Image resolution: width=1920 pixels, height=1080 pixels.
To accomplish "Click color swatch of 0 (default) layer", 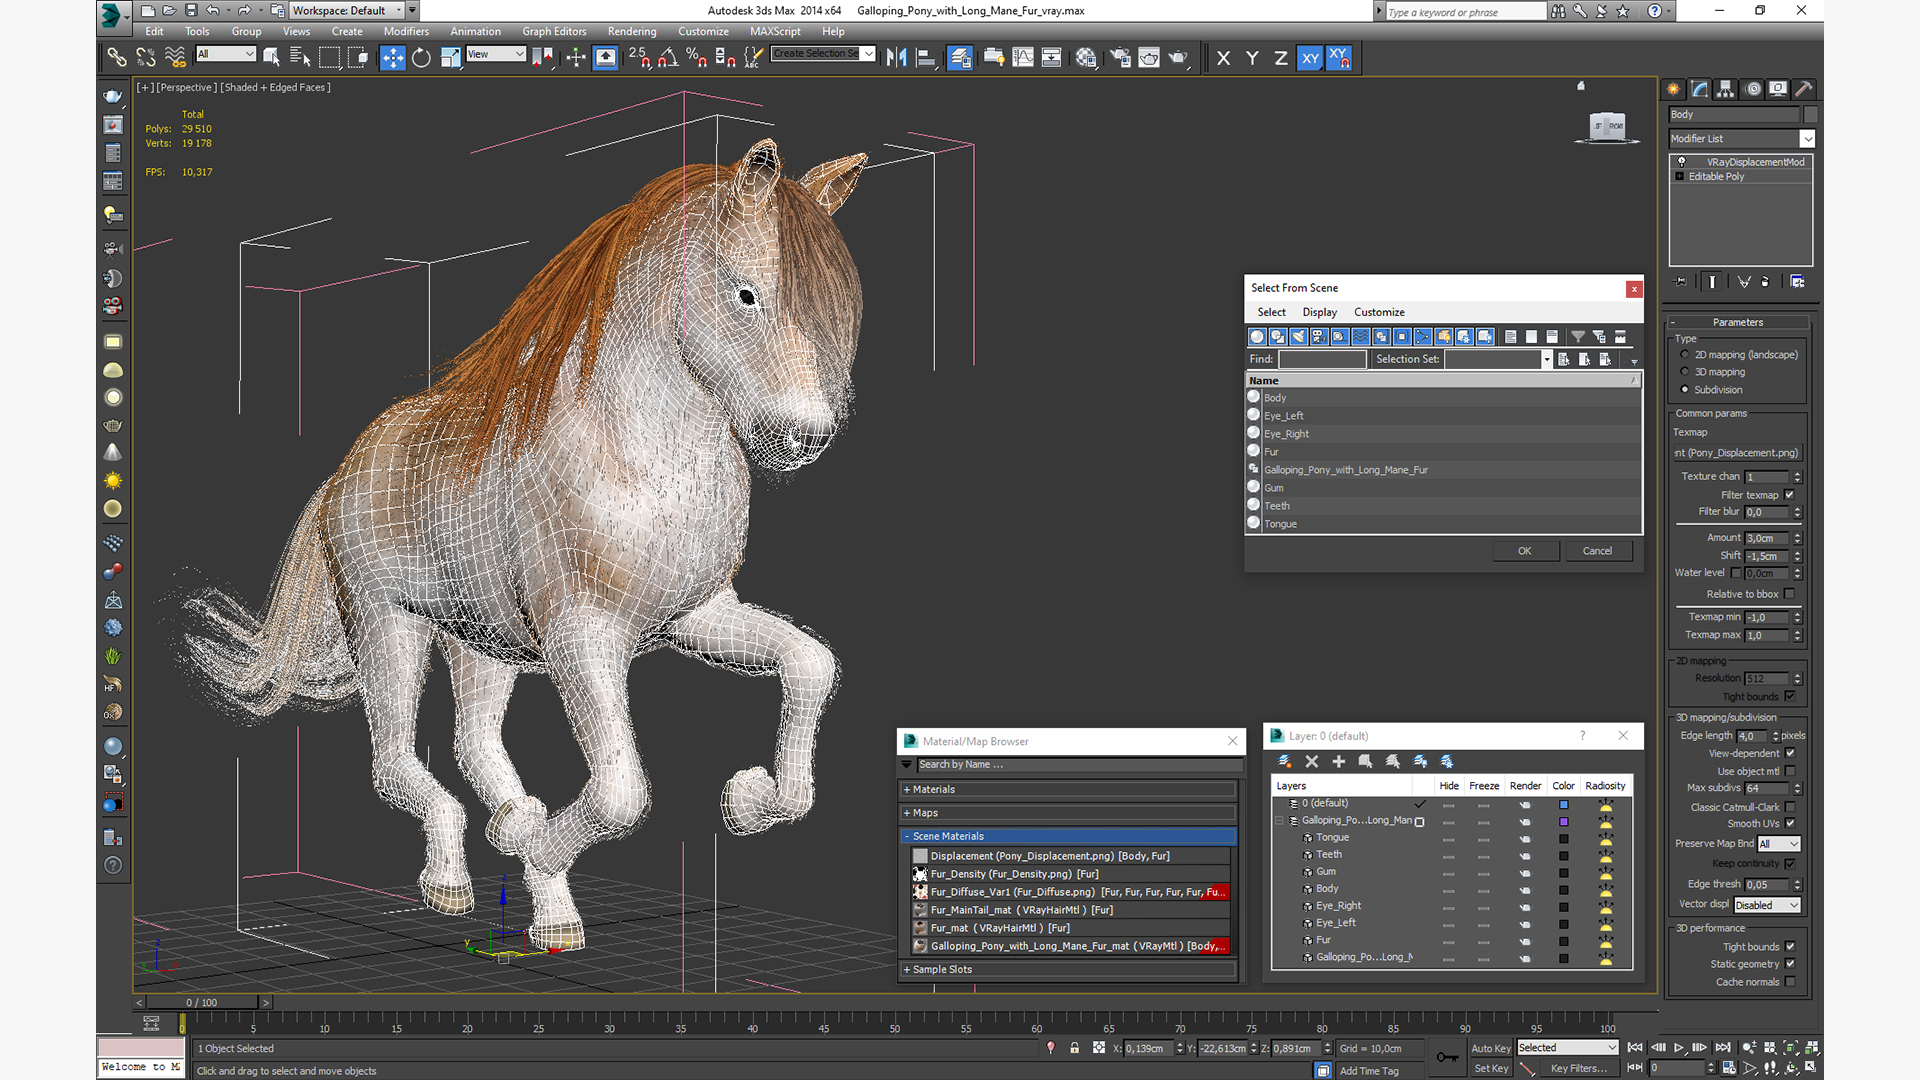I will pos(1563,804).
